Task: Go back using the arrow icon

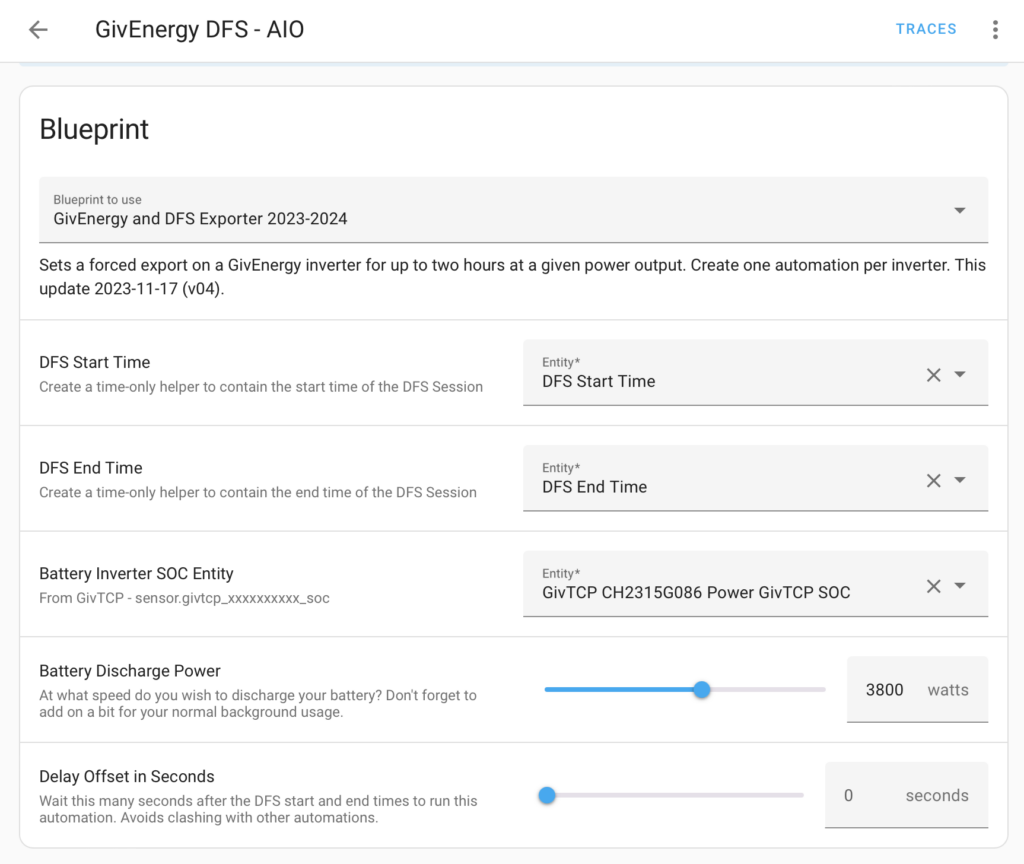Action: (x=39, y=29)
